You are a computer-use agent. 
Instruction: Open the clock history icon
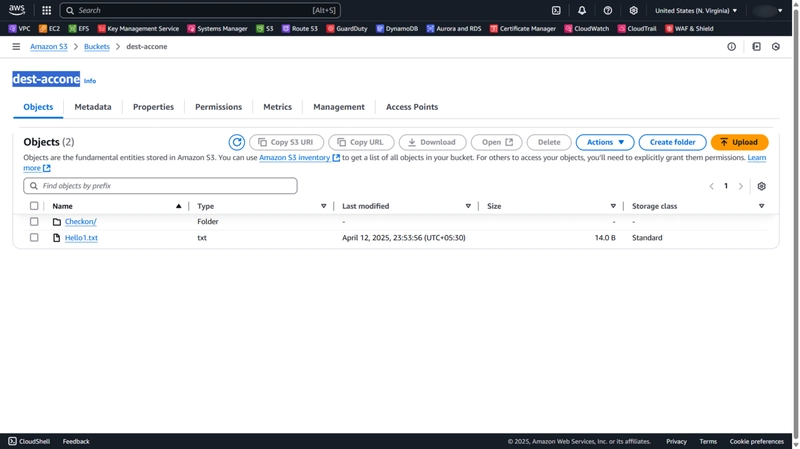coord(776,46)
